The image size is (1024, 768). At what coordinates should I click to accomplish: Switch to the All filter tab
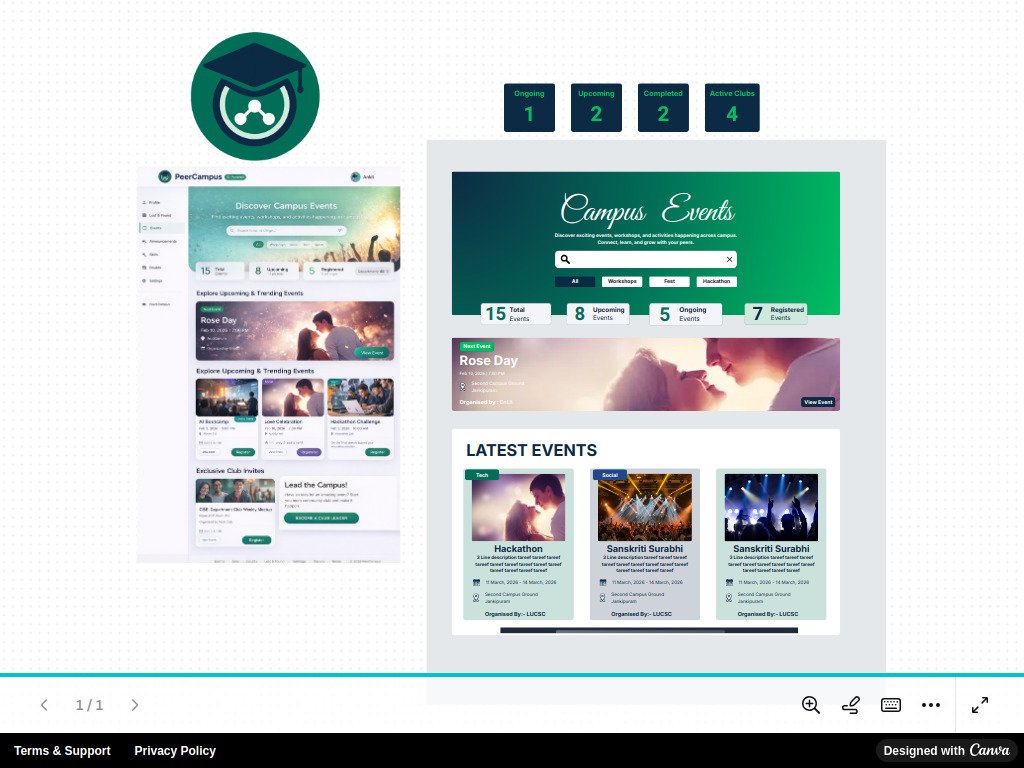(574, 281)
